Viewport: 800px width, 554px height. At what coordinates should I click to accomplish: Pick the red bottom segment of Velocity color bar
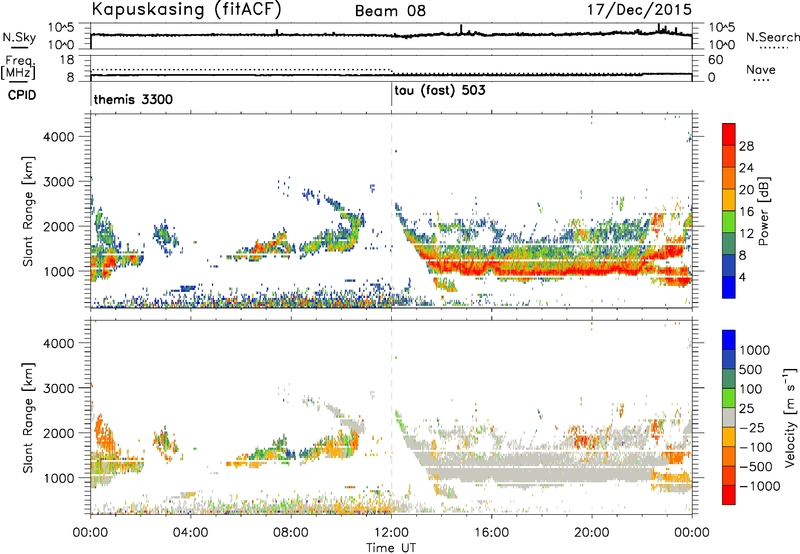pyautogui.click(x=729, y=495)
